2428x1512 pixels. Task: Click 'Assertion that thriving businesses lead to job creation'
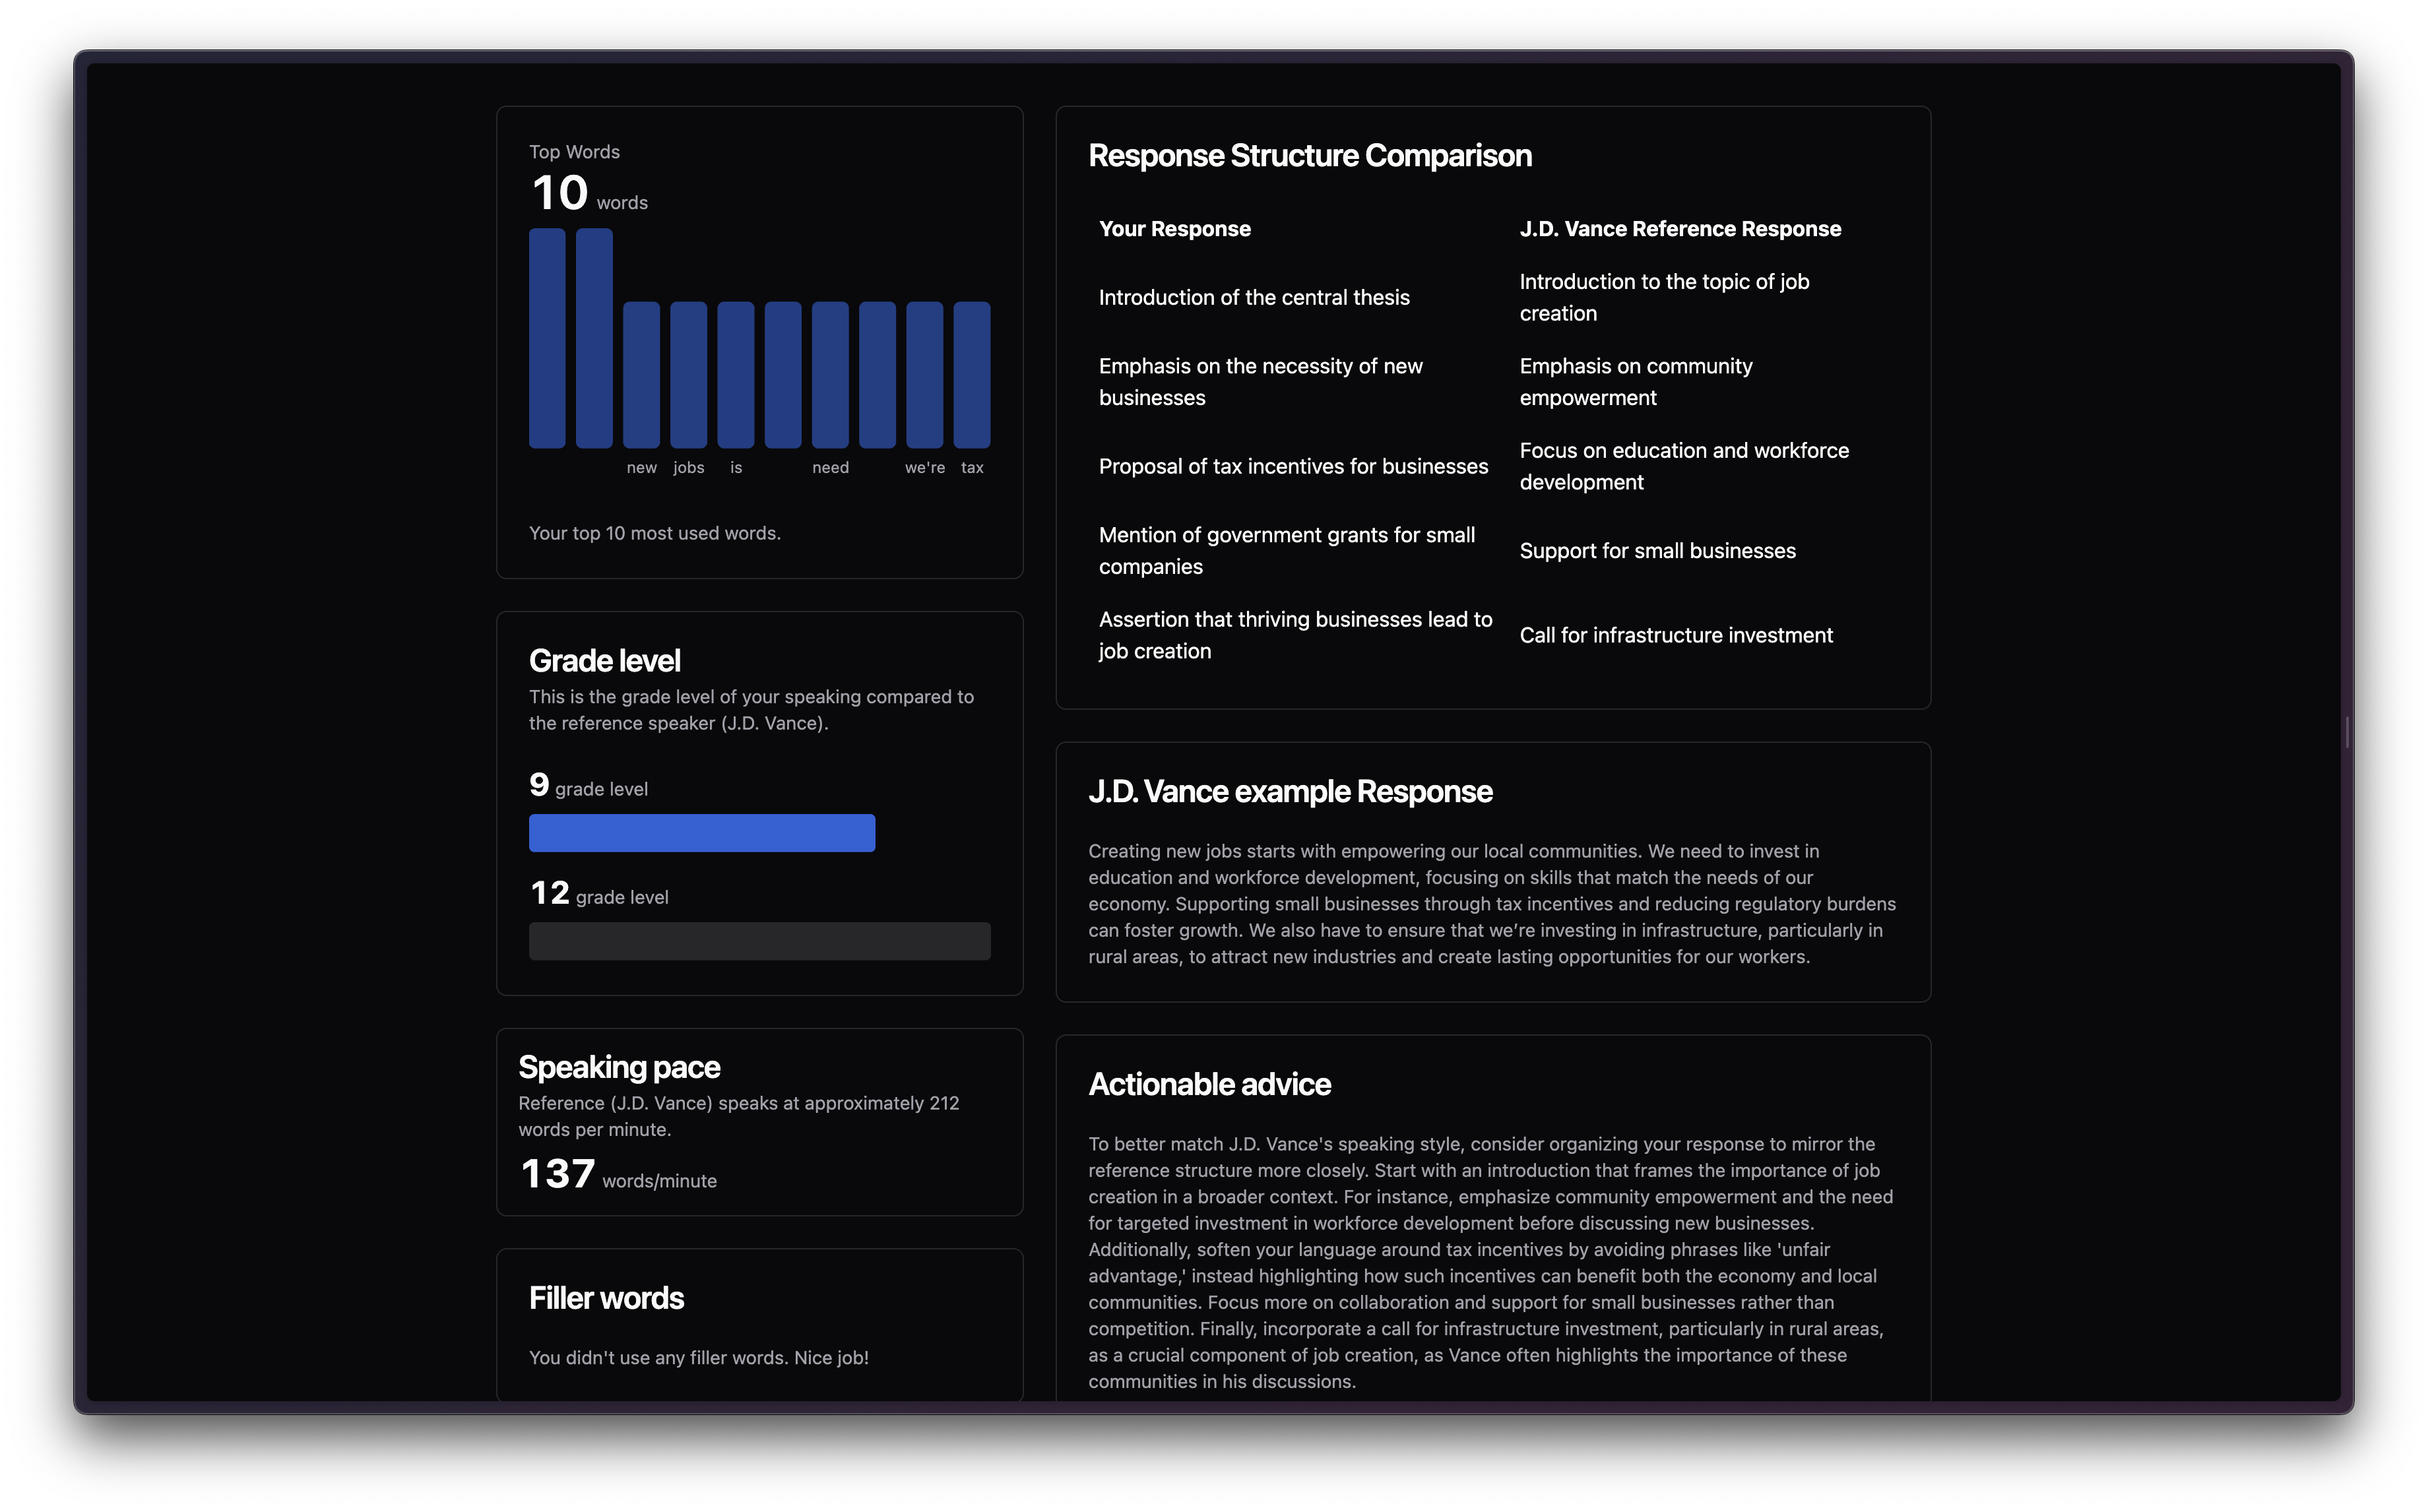pos(1295,634)
